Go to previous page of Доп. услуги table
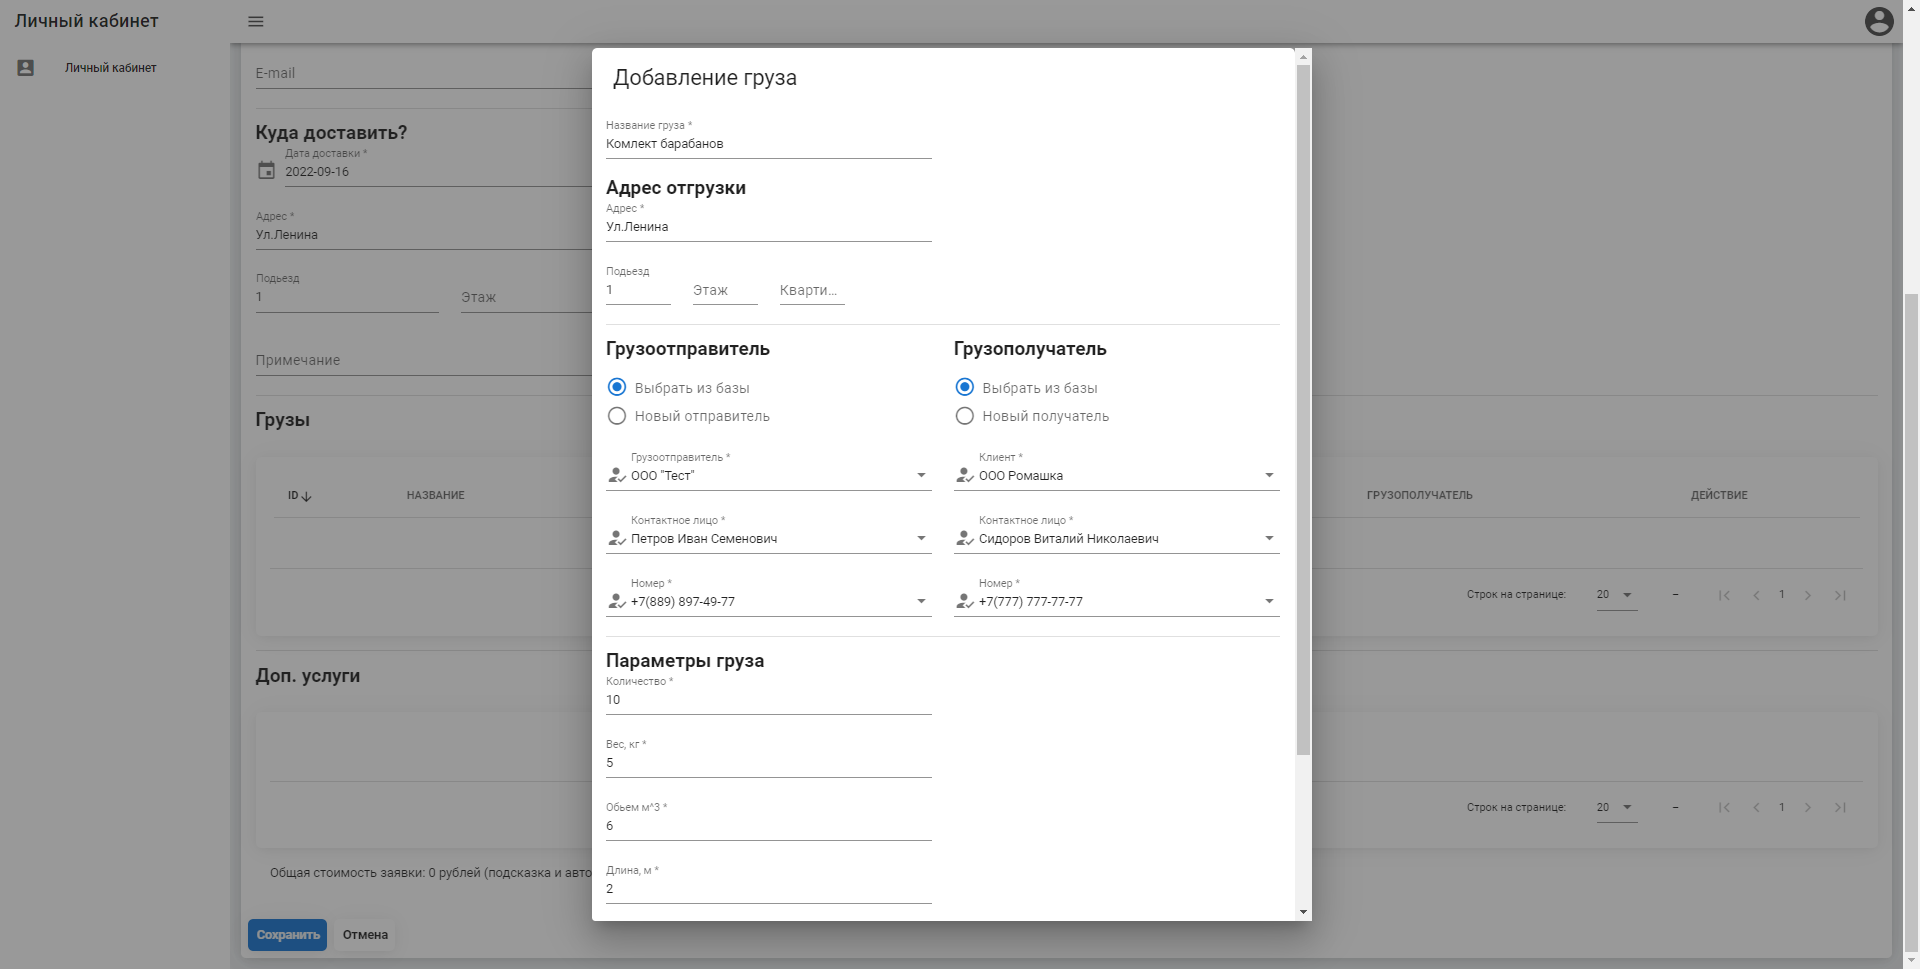 (1756, 807)
